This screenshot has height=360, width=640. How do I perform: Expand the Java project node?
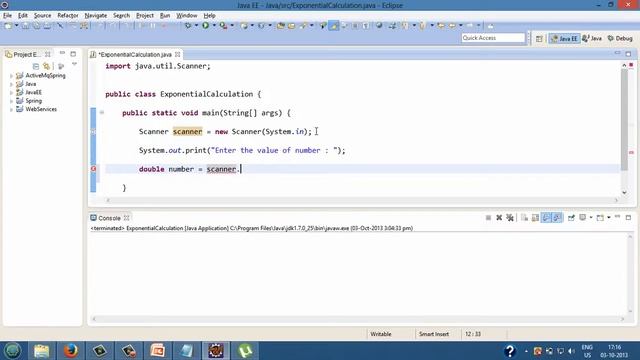tap(11, 84)
